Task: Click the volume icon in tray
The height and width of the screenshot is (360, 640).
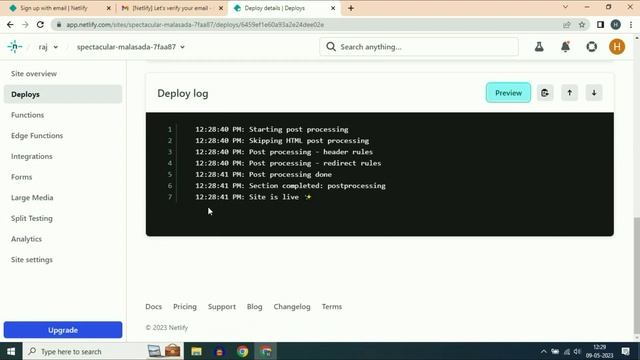Action: 577,351
